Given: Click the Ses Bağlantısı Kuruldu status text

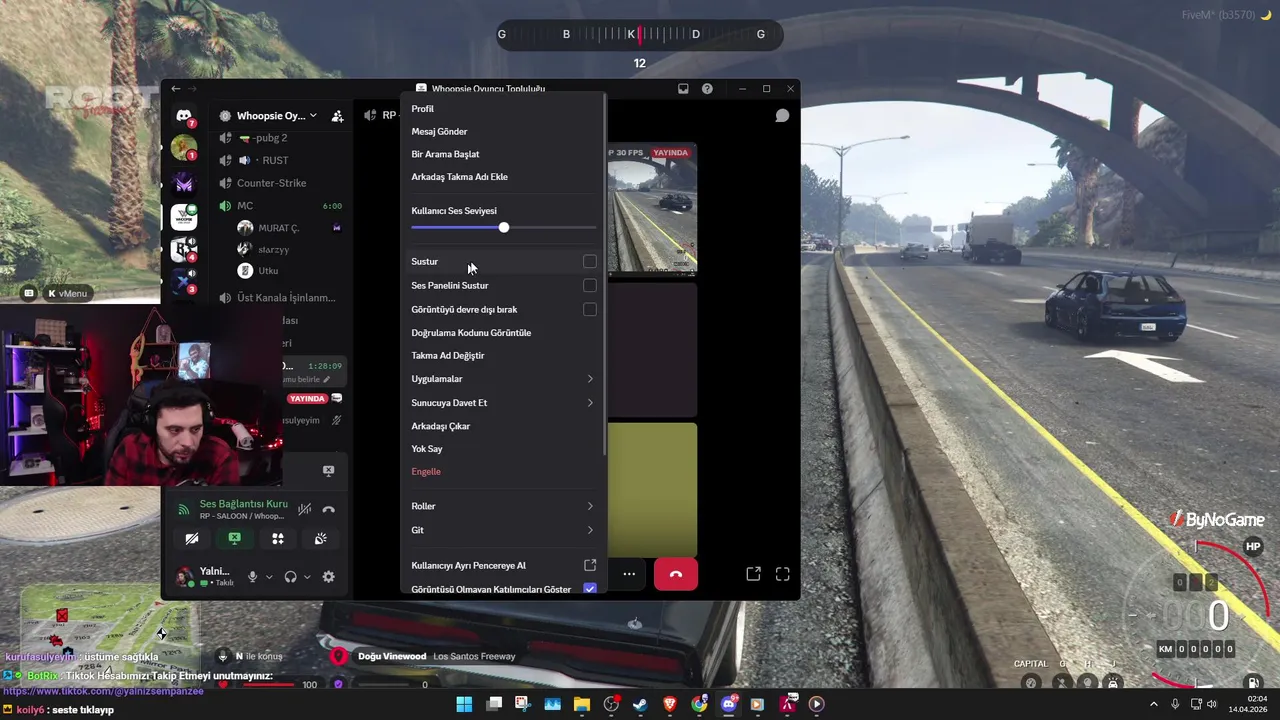Looking at the screenshot, I should coord(243,504).
